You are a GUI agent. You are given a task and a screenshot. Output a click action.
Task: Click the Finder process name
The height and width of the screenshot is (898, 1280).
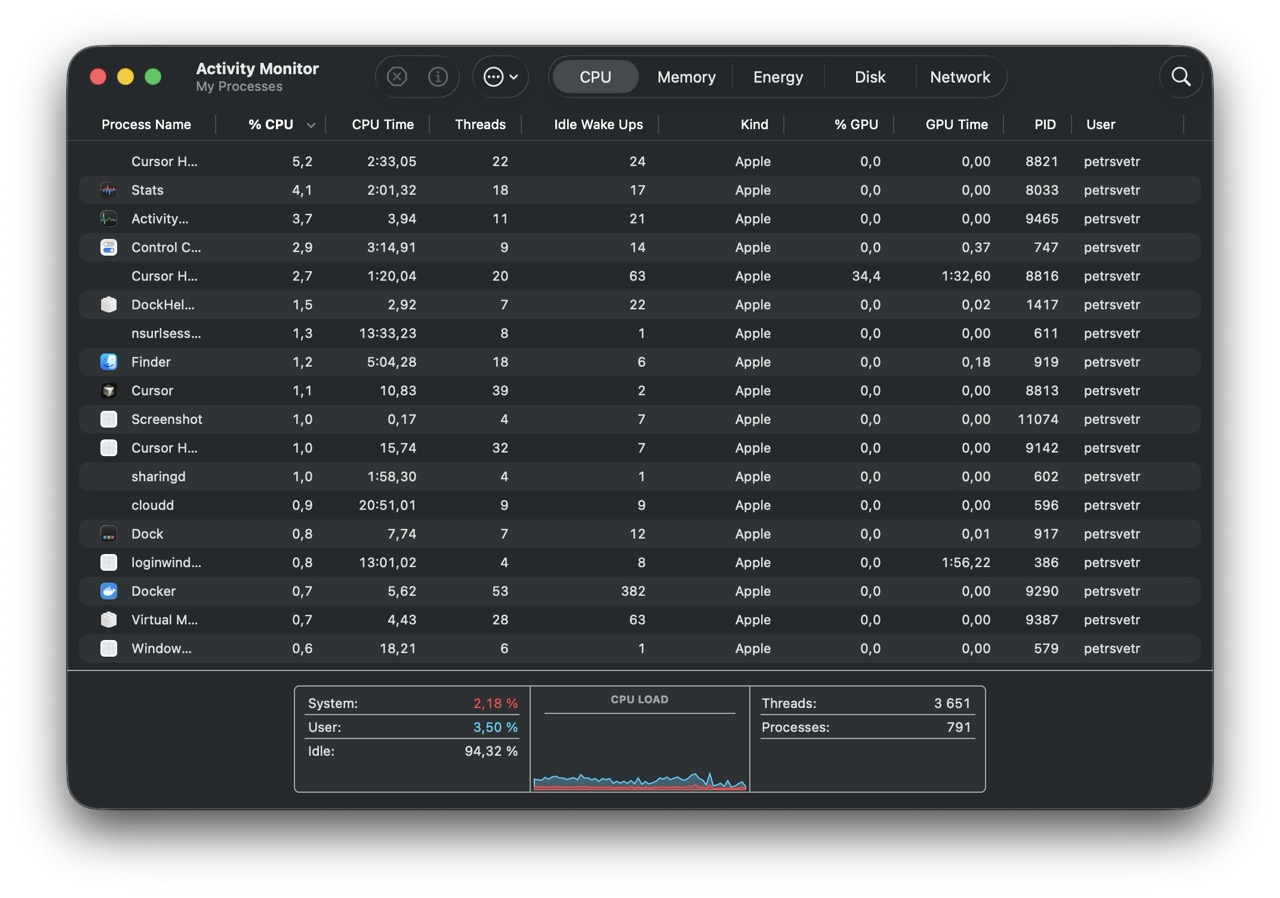point(151,362)
